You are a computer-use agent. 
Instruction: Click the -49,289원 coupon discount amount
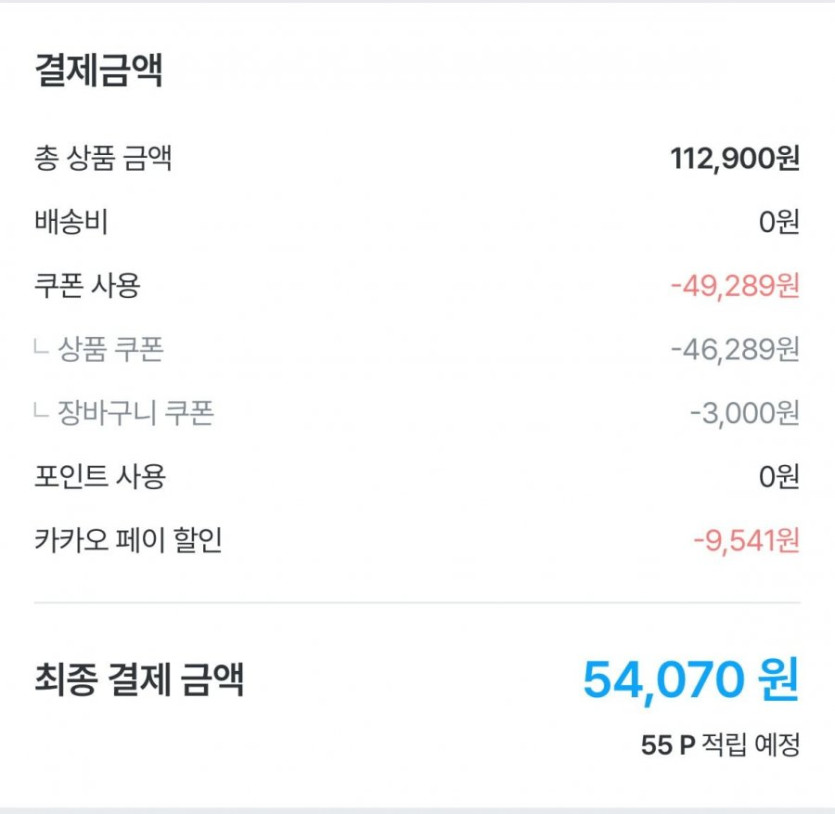(735, 286)
